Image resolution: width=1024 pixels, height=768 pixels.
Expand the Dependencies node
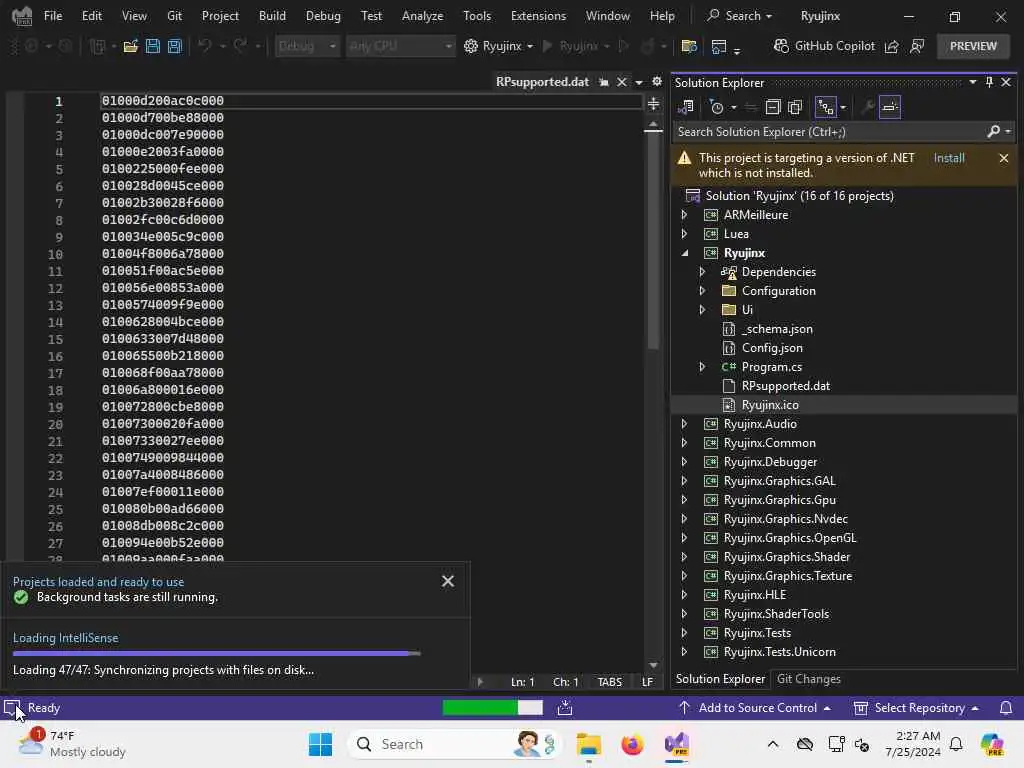pyautogui.click(x=702, y=272)
